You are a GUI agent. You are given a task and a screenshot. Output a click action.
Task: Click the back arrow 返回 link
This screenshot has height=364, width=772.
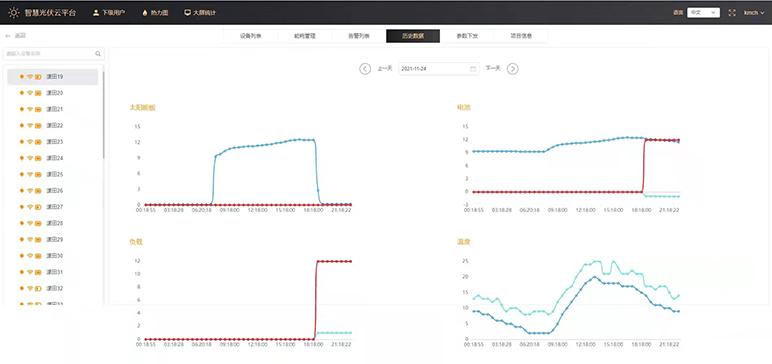point(15,36)
